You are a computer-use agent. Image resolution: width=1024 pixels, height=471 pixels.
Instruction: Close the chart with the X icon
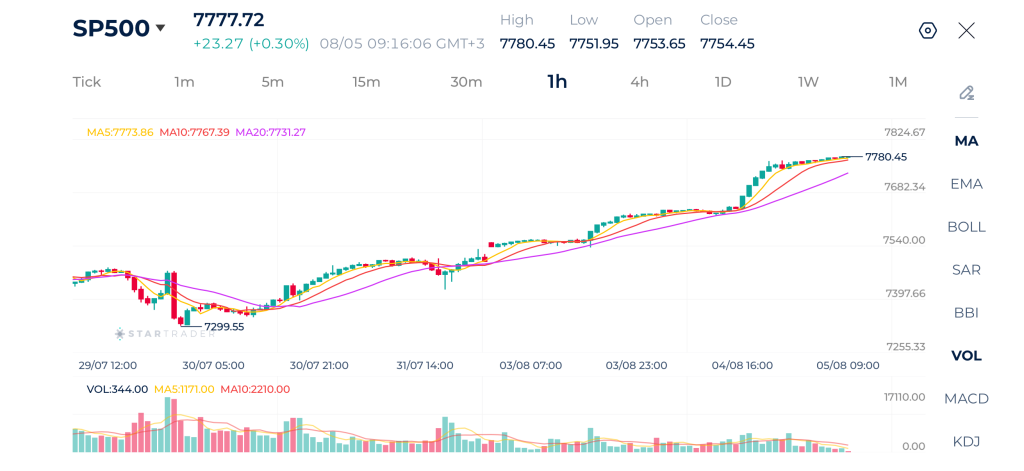click(x=967, y=31)
